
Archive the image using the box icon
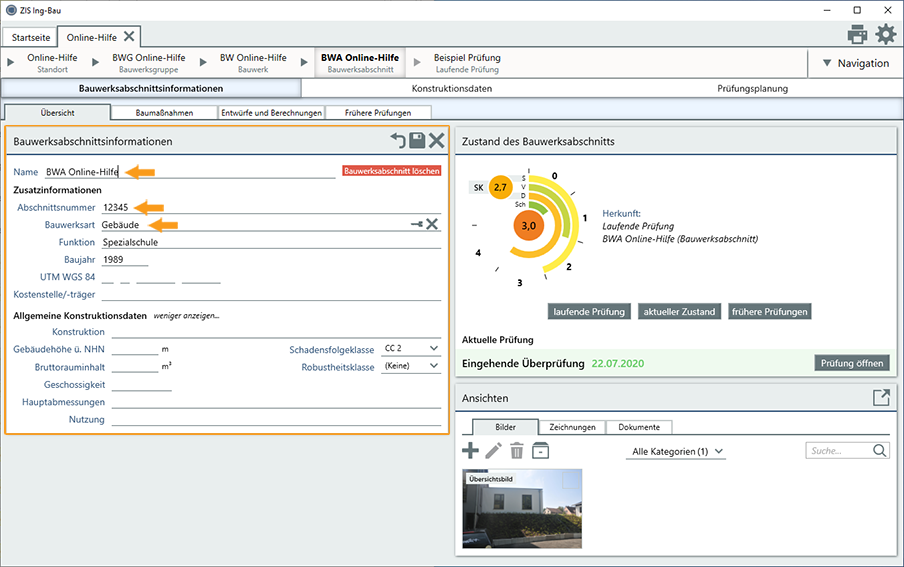[540, 450]
